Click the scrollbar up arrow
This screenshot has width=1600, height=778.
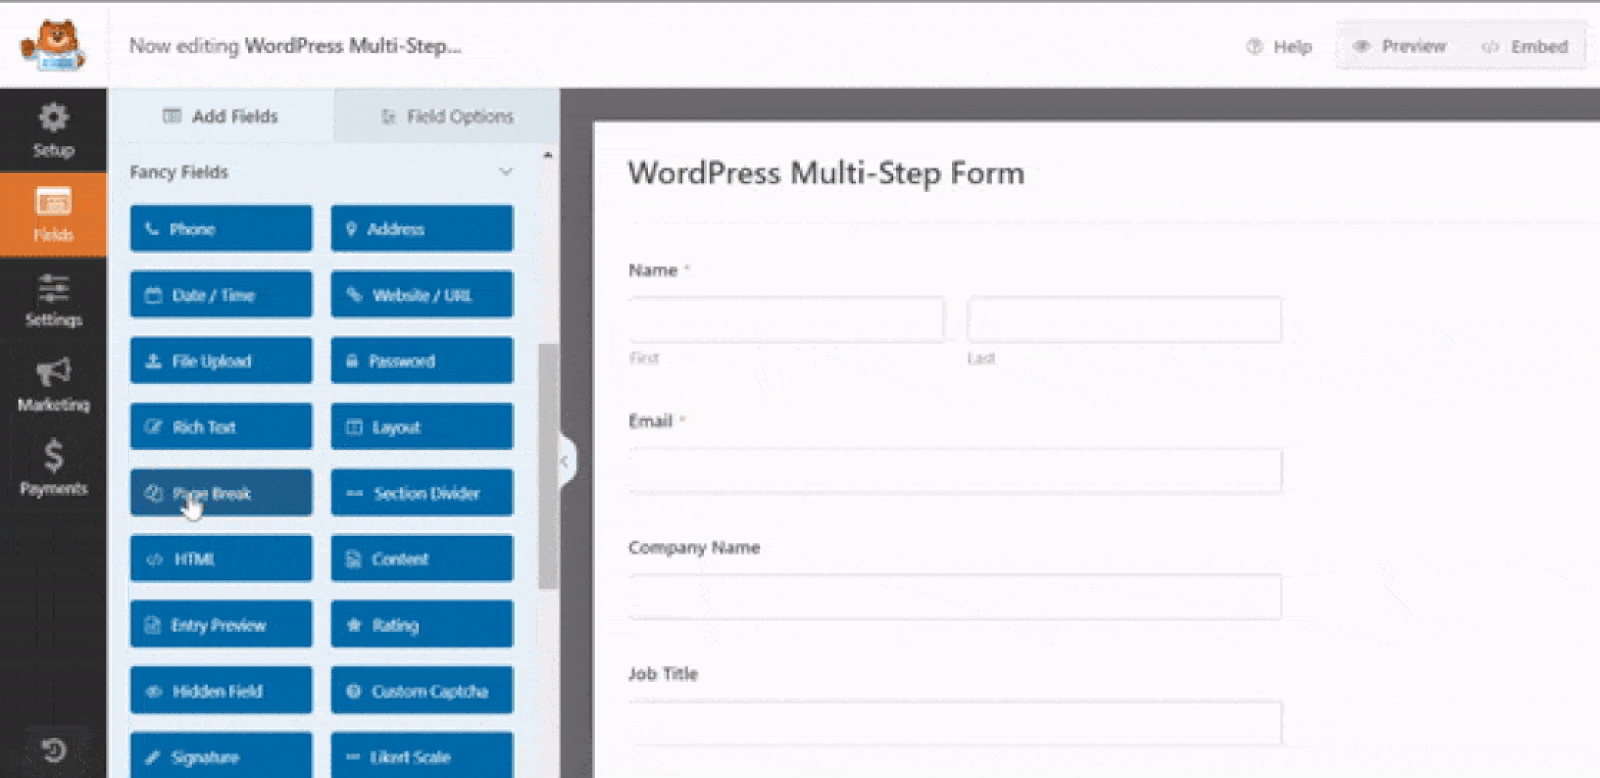tap(547, 155)
